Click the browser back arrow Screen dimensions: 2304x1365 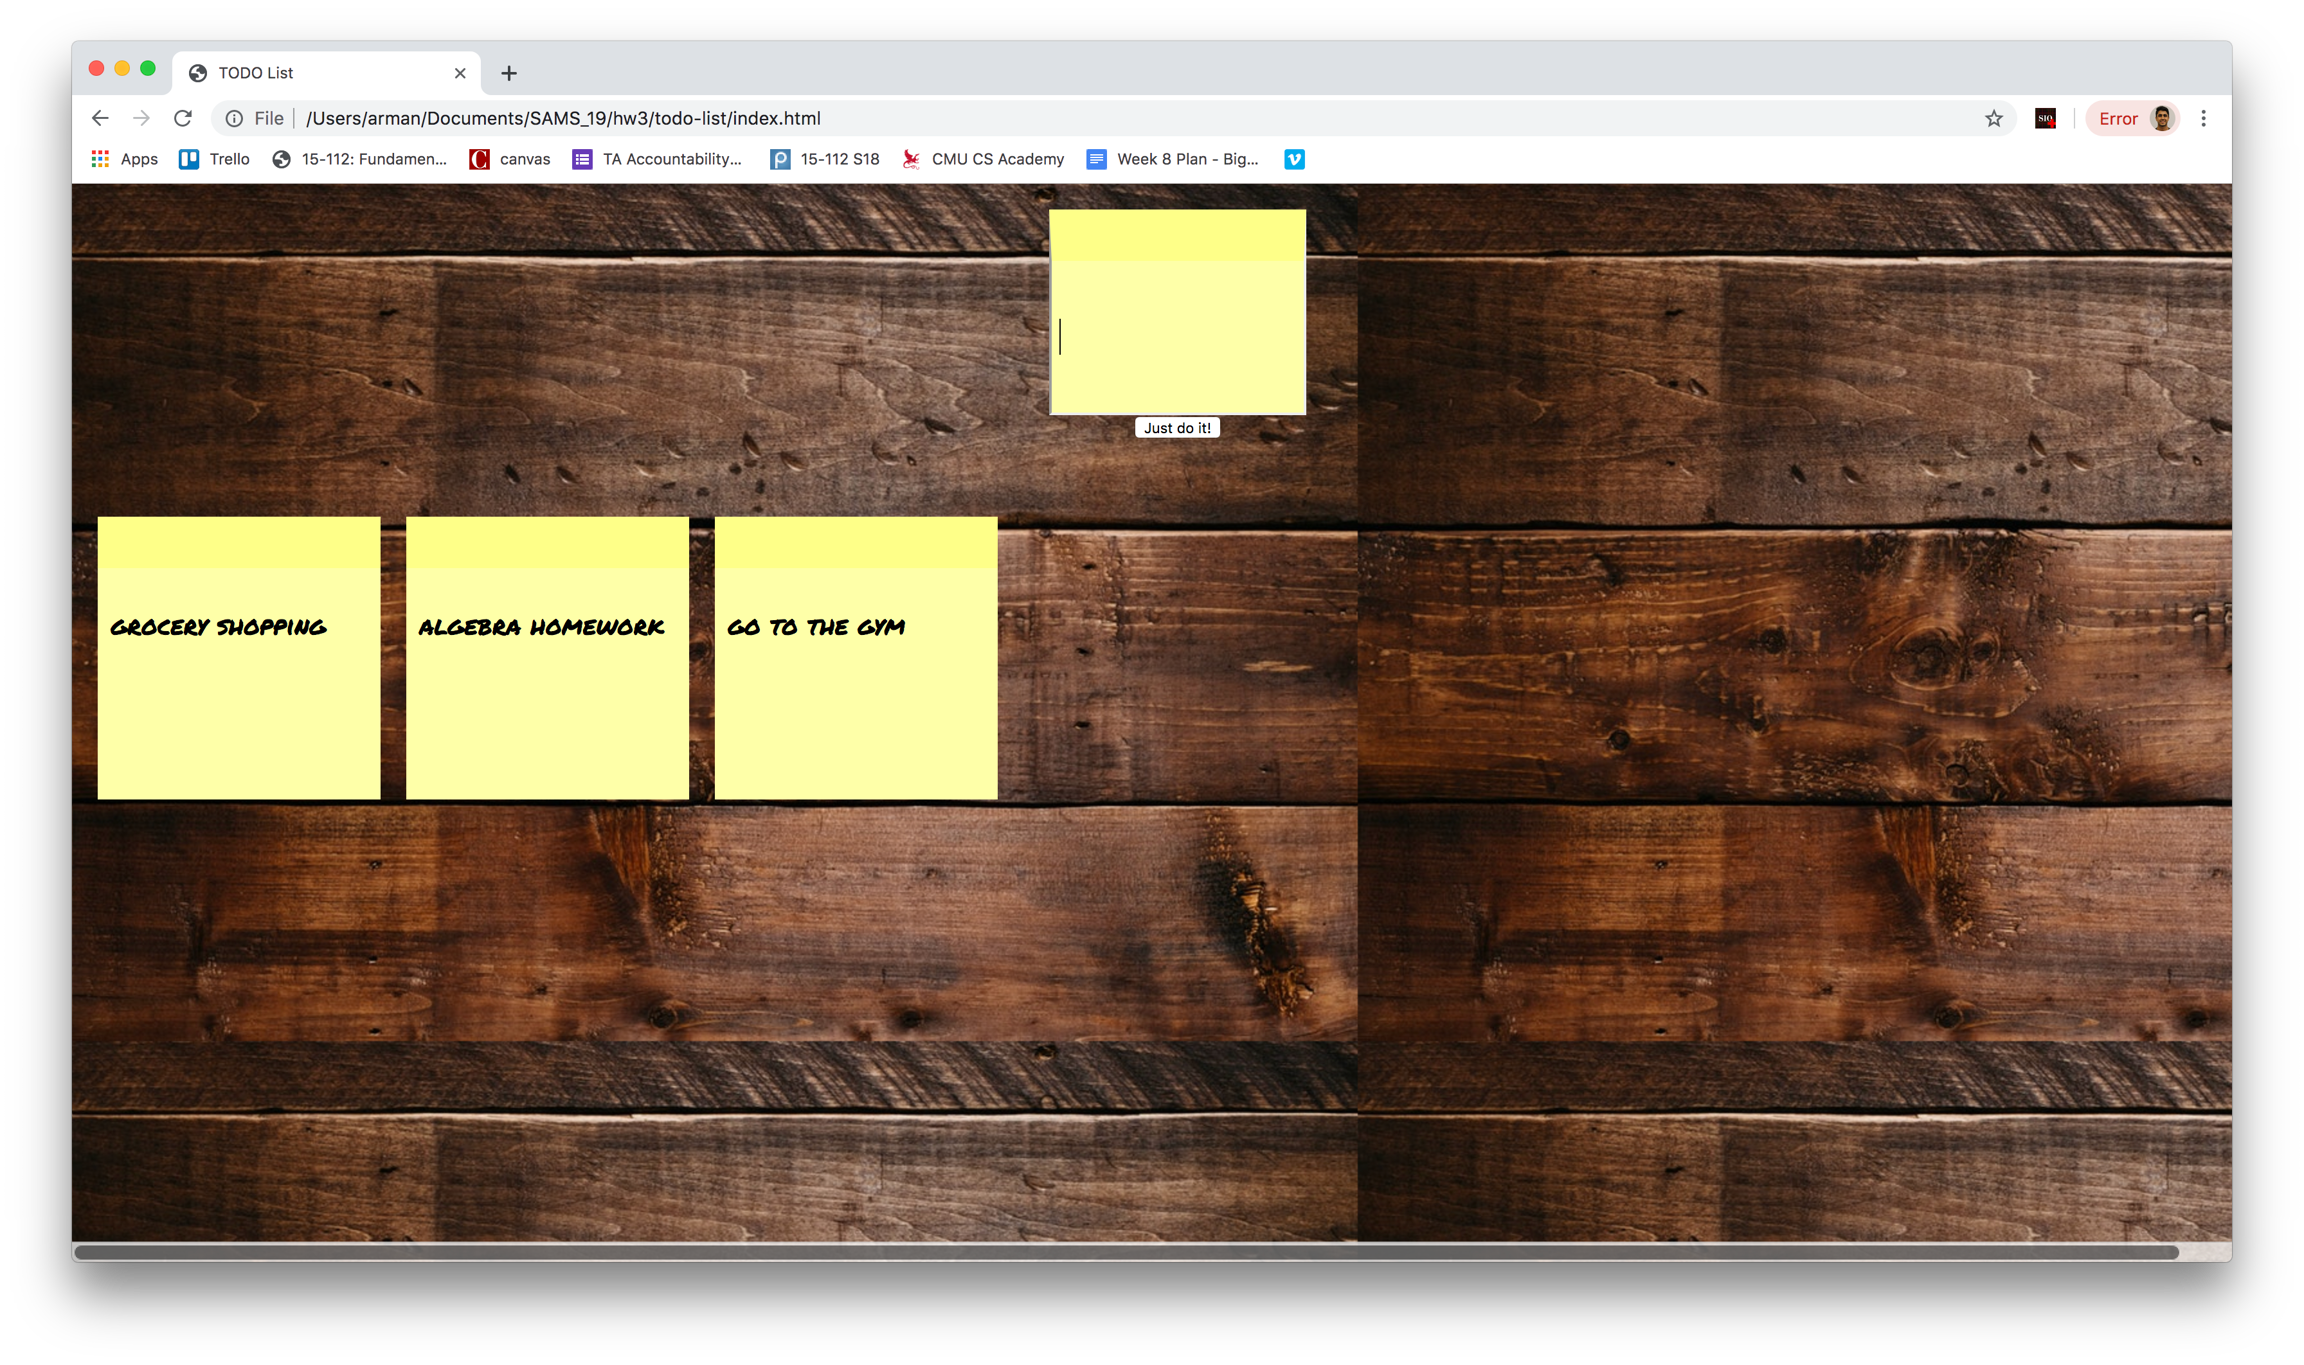point(100,118)
